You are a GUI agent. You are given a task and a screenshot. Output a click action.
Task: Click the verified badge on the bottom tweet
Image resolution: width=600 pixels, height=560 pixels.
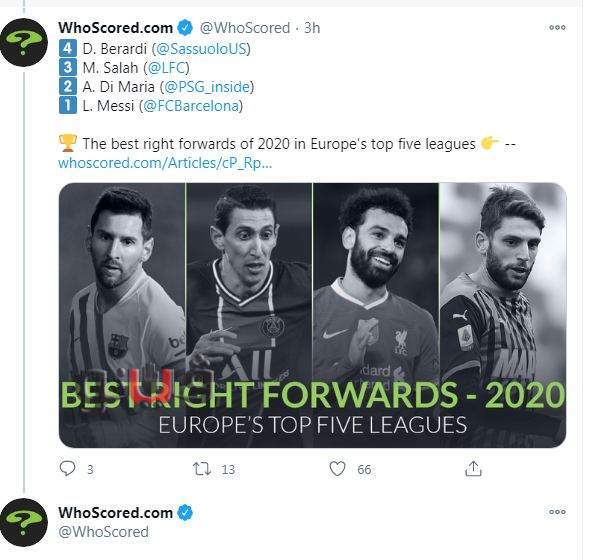(x=186, y=512)
